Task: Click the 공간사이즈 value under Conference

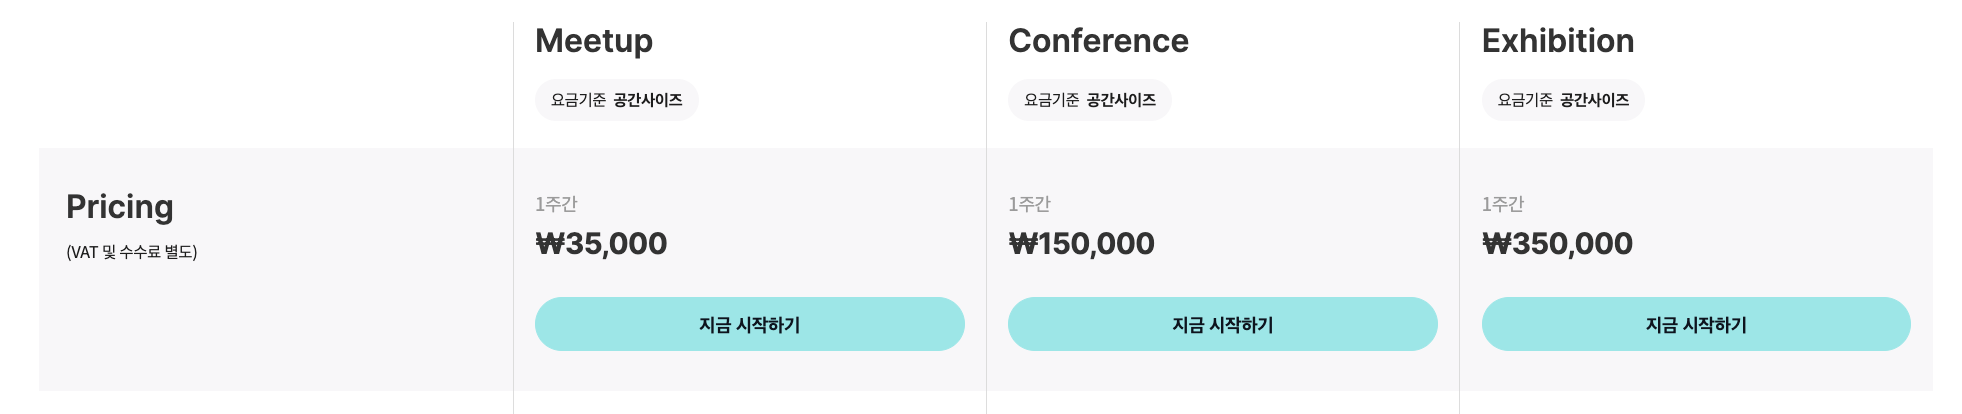Action: [x=1121, y=100]
